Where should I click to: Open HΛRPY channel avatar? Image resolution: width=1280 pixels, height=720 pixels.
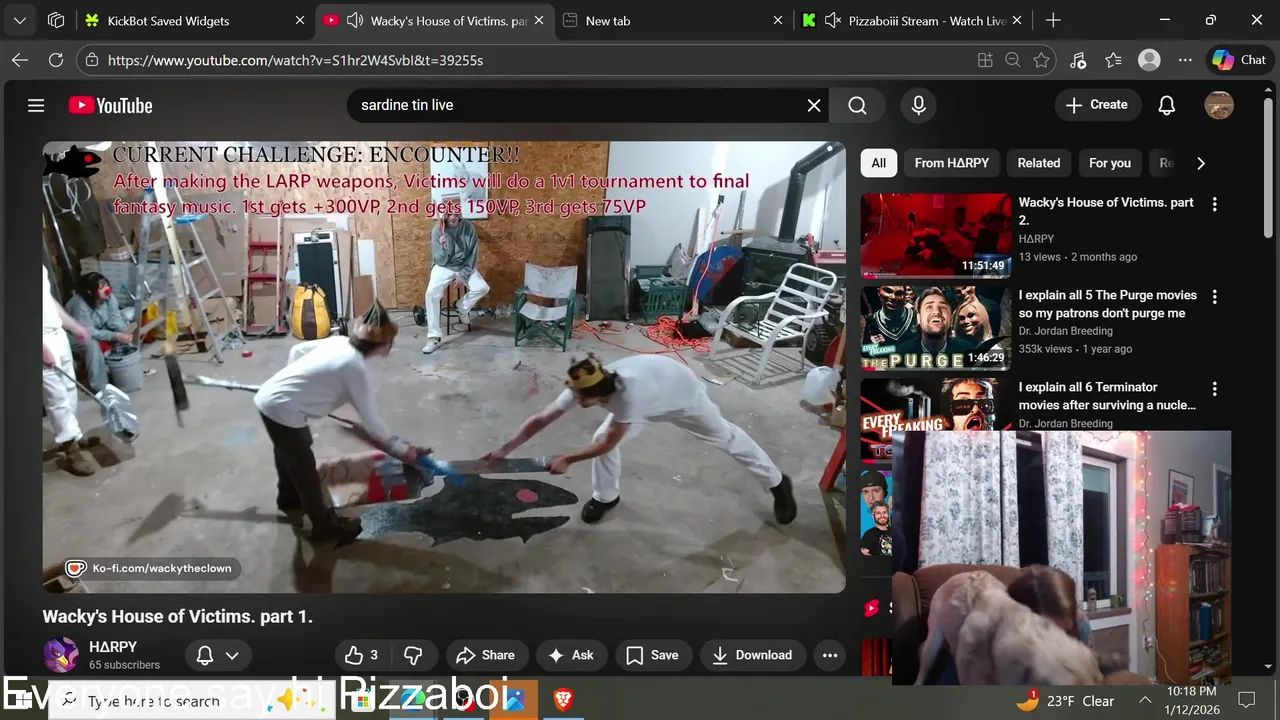pos(61,655)
